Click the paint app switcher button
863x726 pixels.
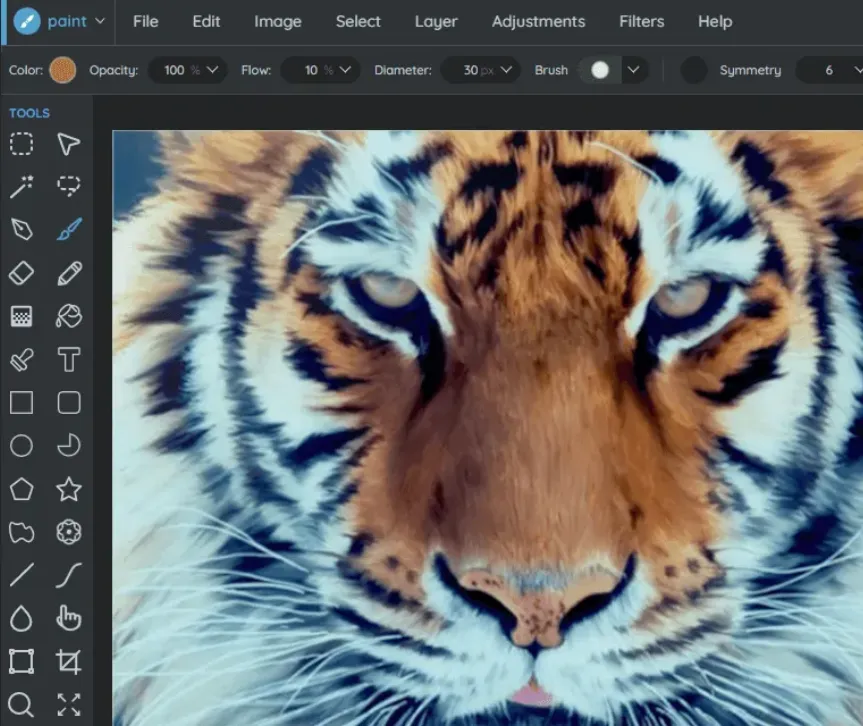[x=60, y=21]
